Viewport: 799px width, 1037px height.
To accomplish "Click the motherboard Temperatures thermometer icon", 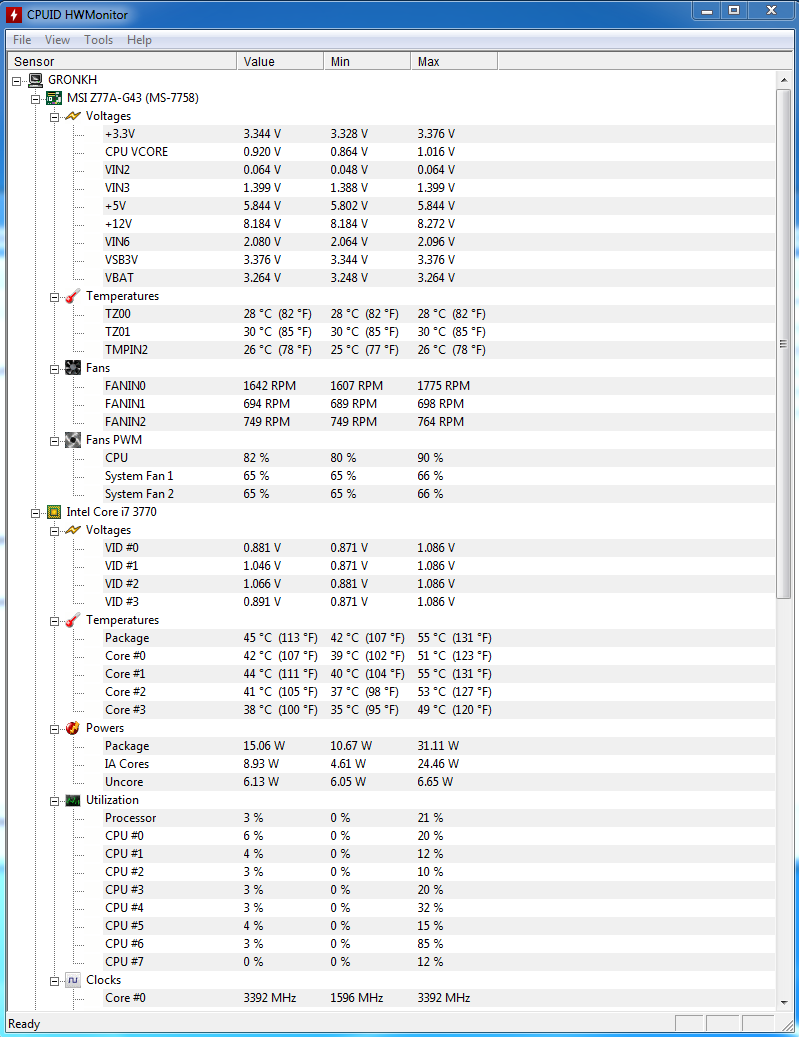I will click(73, 296).
